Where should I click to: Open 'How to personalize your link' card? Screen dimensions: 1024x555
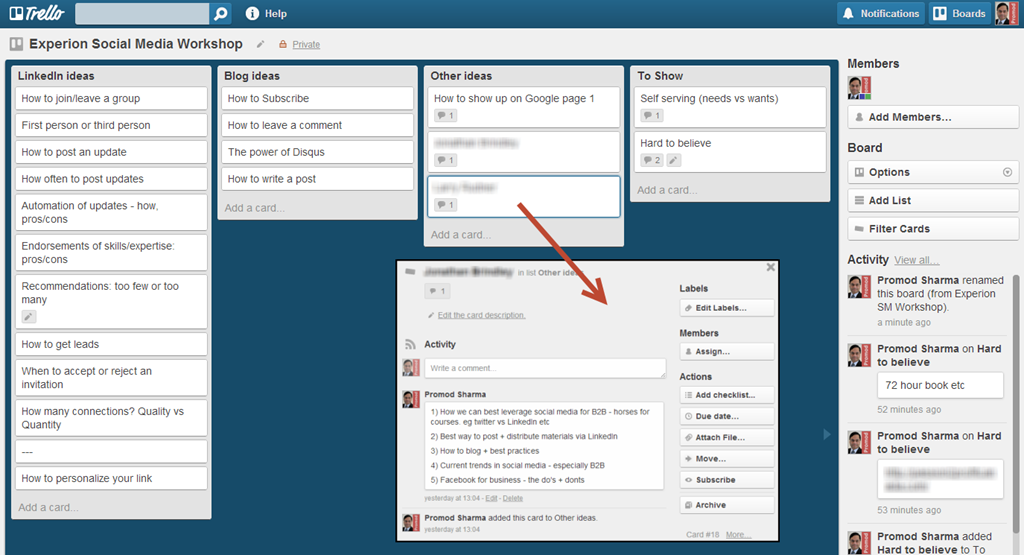click(x=111, y=479)
